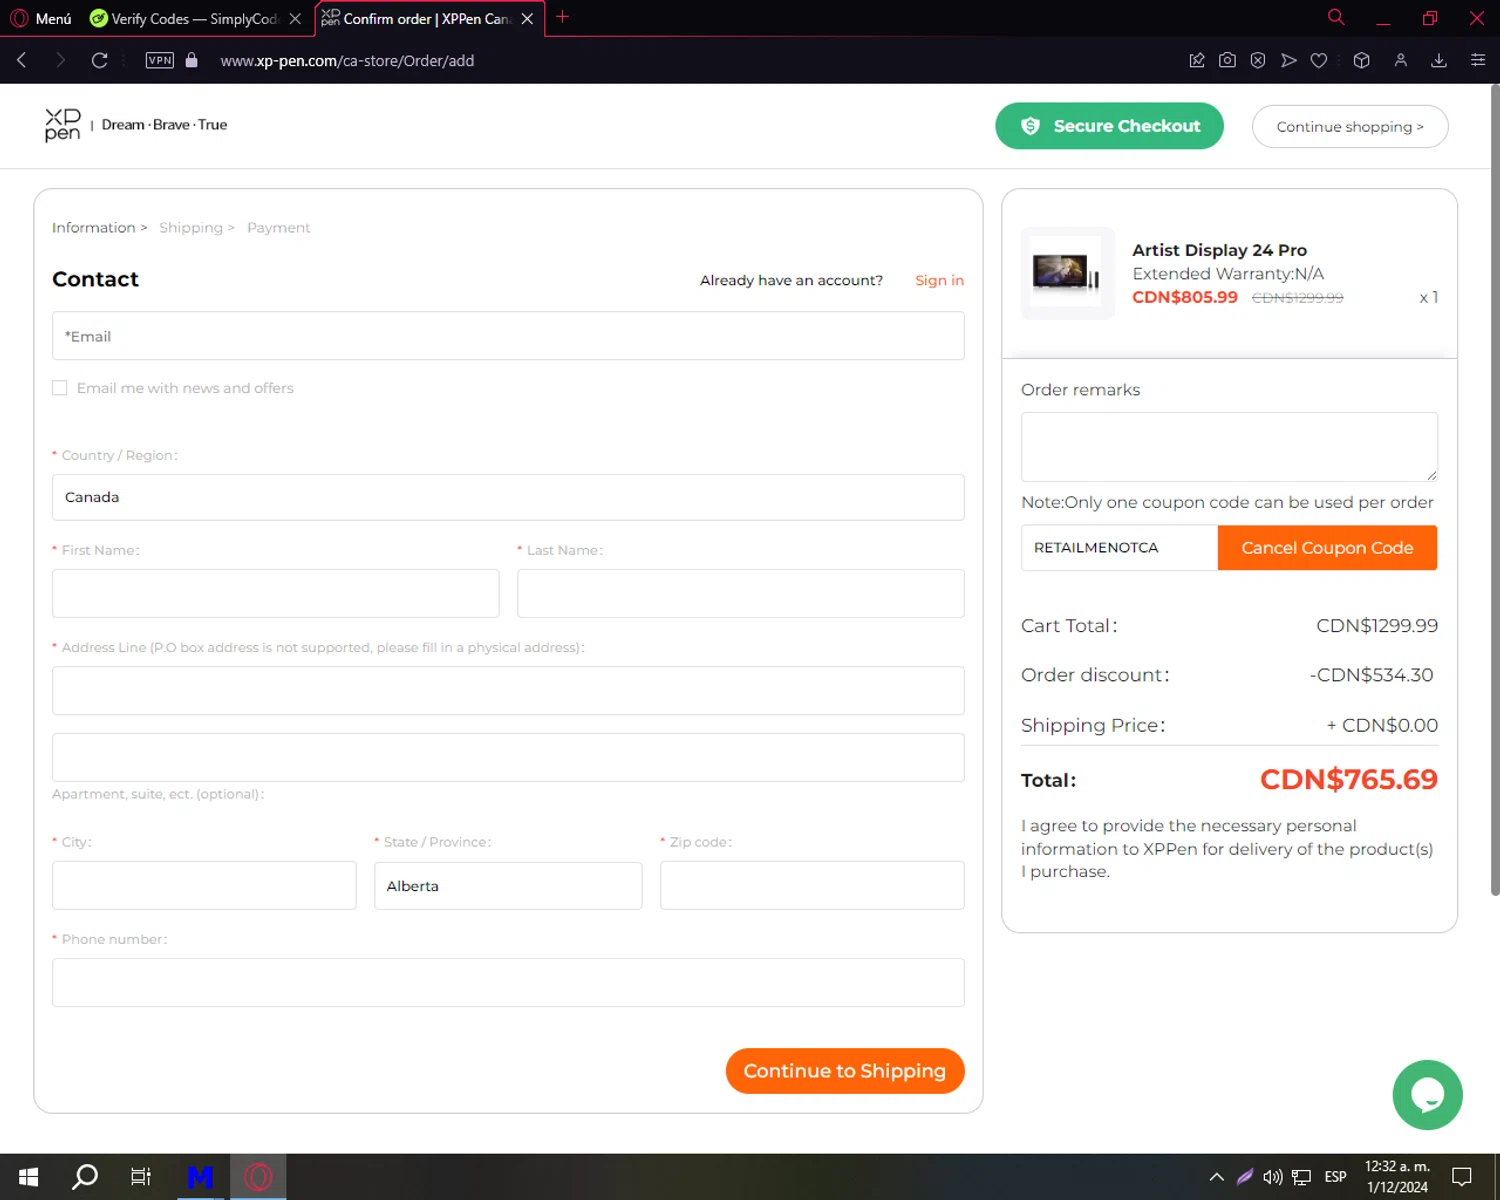The height and width of the screenshot is (1200, 1500).
Task: Go back with browser back arrow
Action: coord(22,60)
